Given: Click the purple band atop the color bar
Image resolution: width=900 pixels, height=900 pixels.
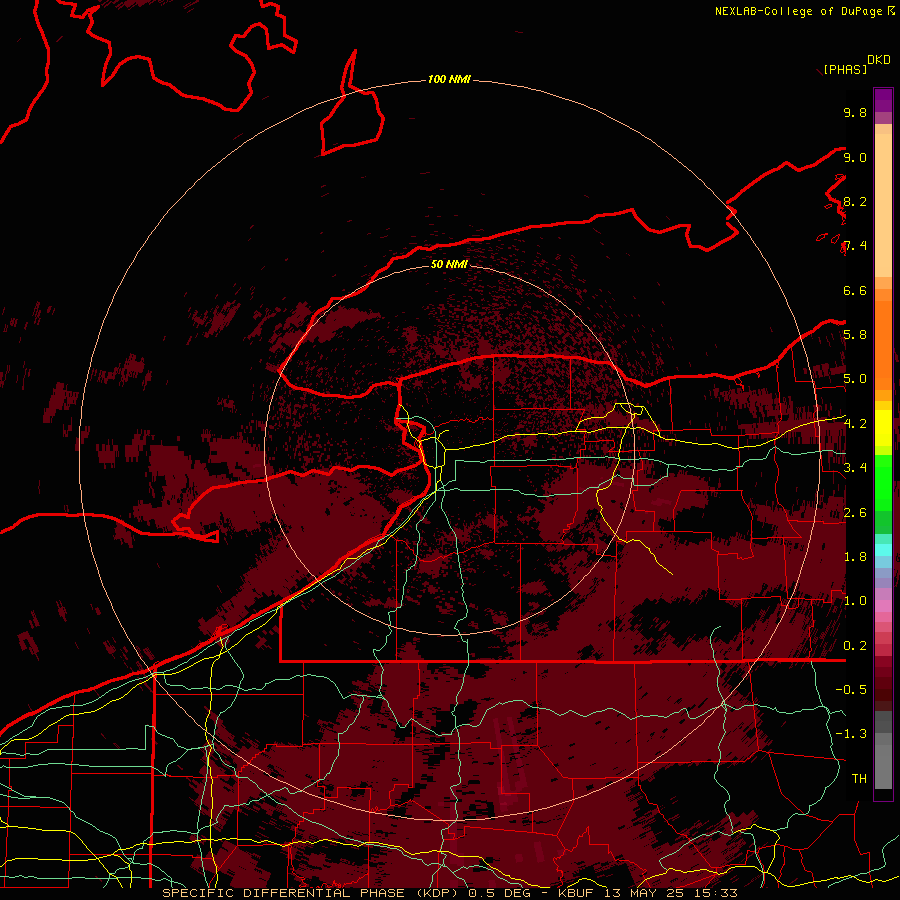Looking at the screenshot, I should pos(883,100).
